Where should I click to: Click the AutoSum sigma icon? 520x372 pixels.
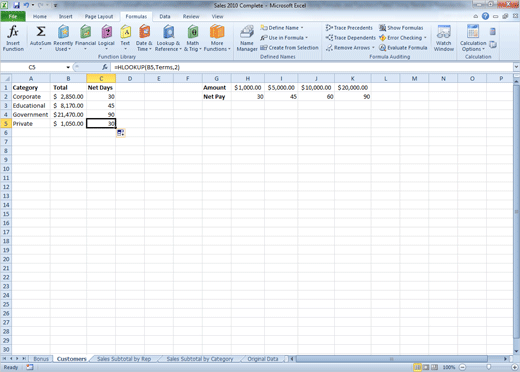41,32
